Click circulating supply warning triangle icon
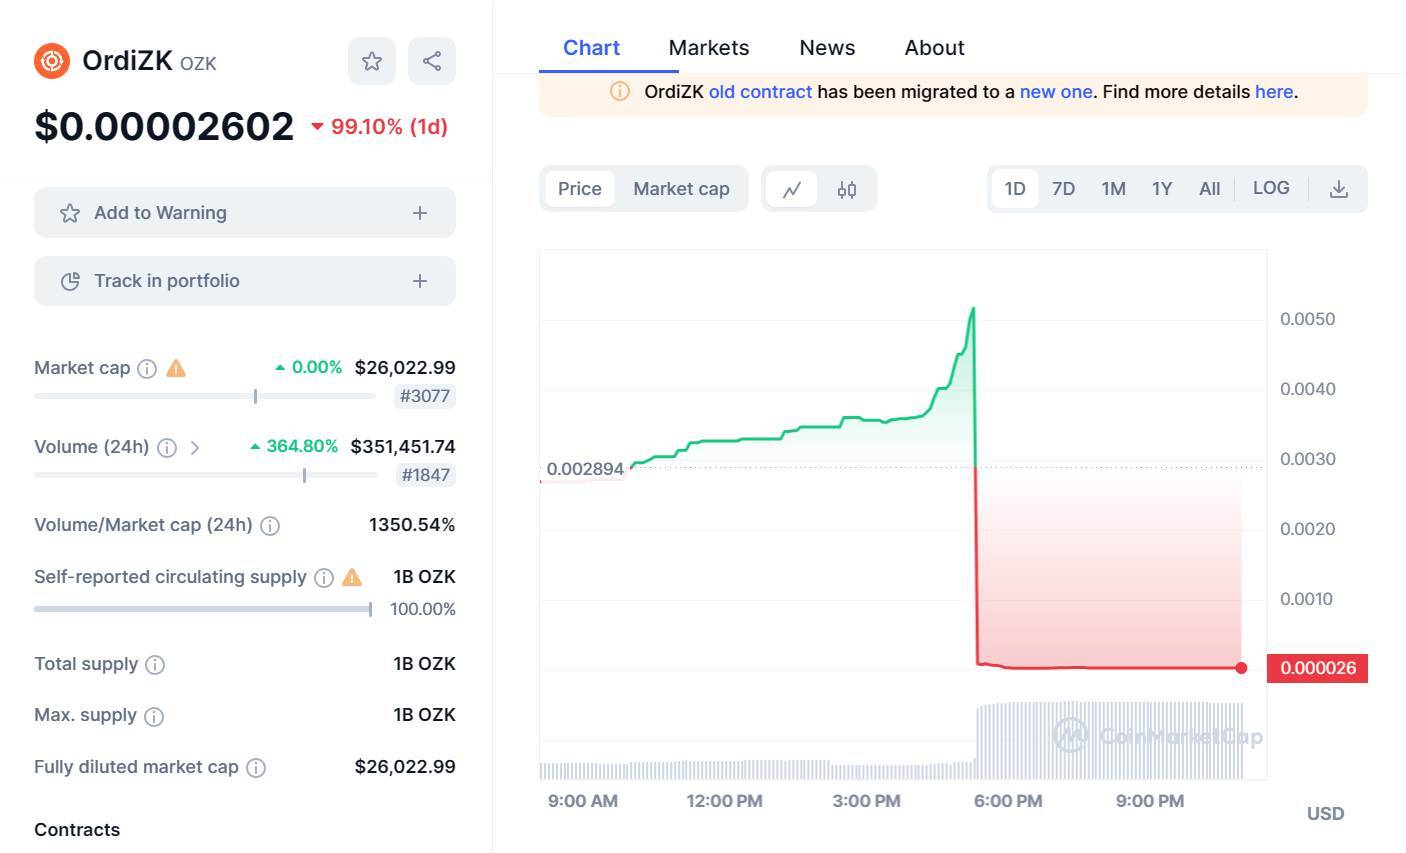The image size is (1406, 853). click(352, 577)
